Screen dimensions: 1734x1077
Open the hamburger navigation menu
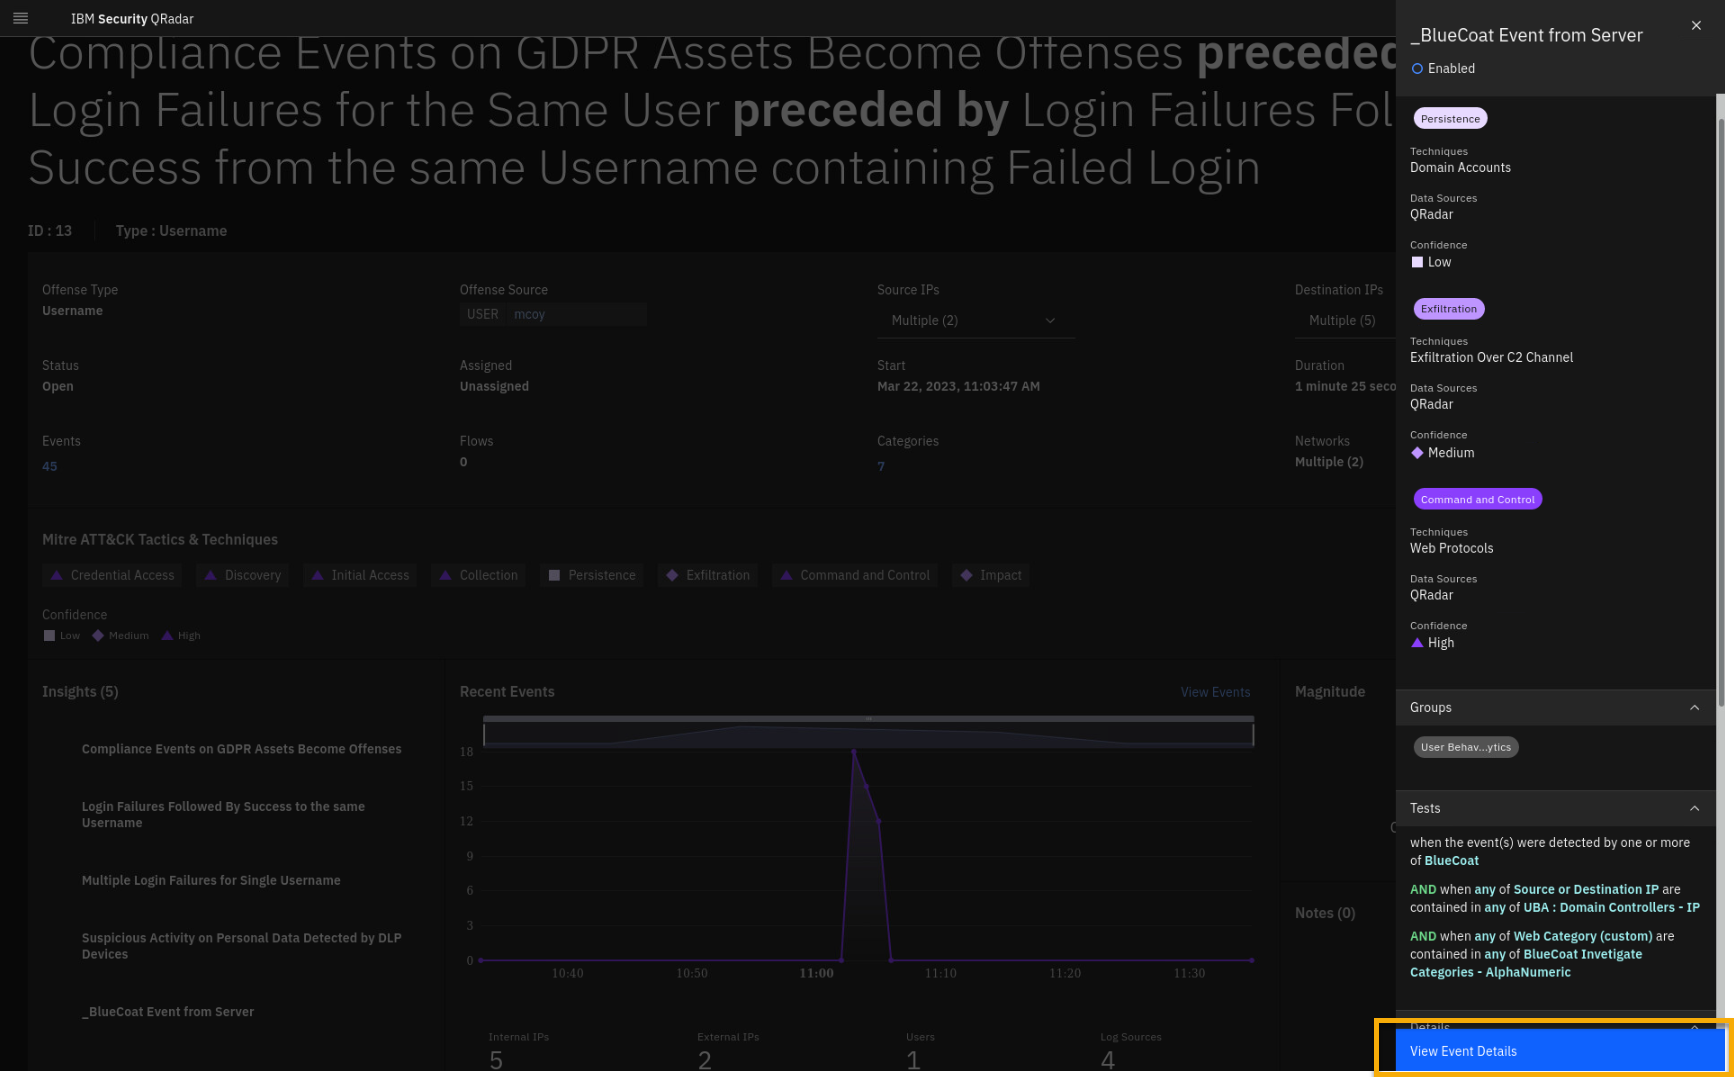tap(20, 18)
